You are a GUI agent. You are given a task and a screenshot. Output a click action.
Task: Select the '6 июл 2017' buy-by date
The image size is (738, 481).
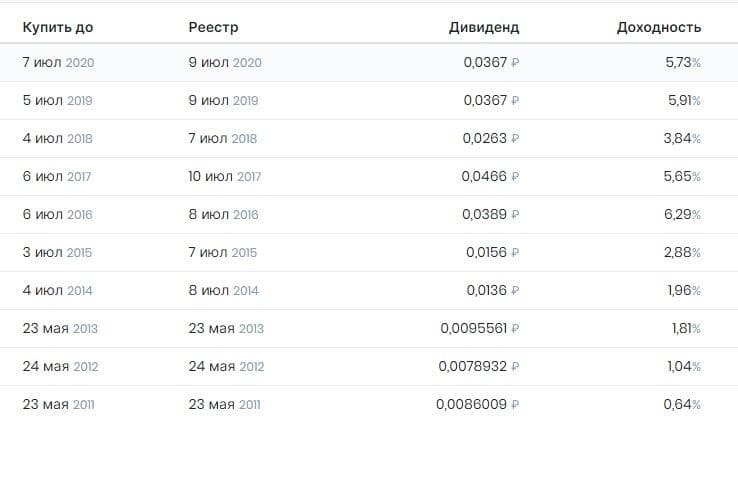coord(57,176)
